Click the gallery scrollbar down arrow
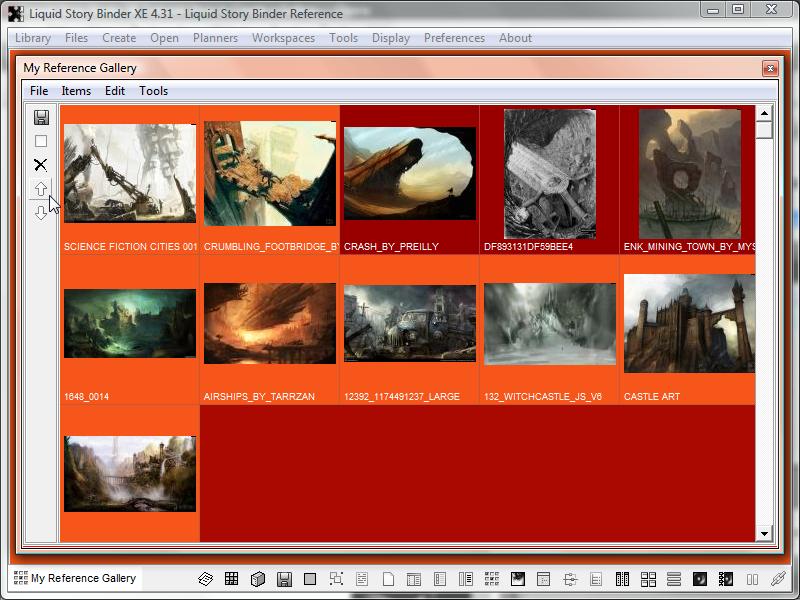The image size is (800, 600). 765,534
